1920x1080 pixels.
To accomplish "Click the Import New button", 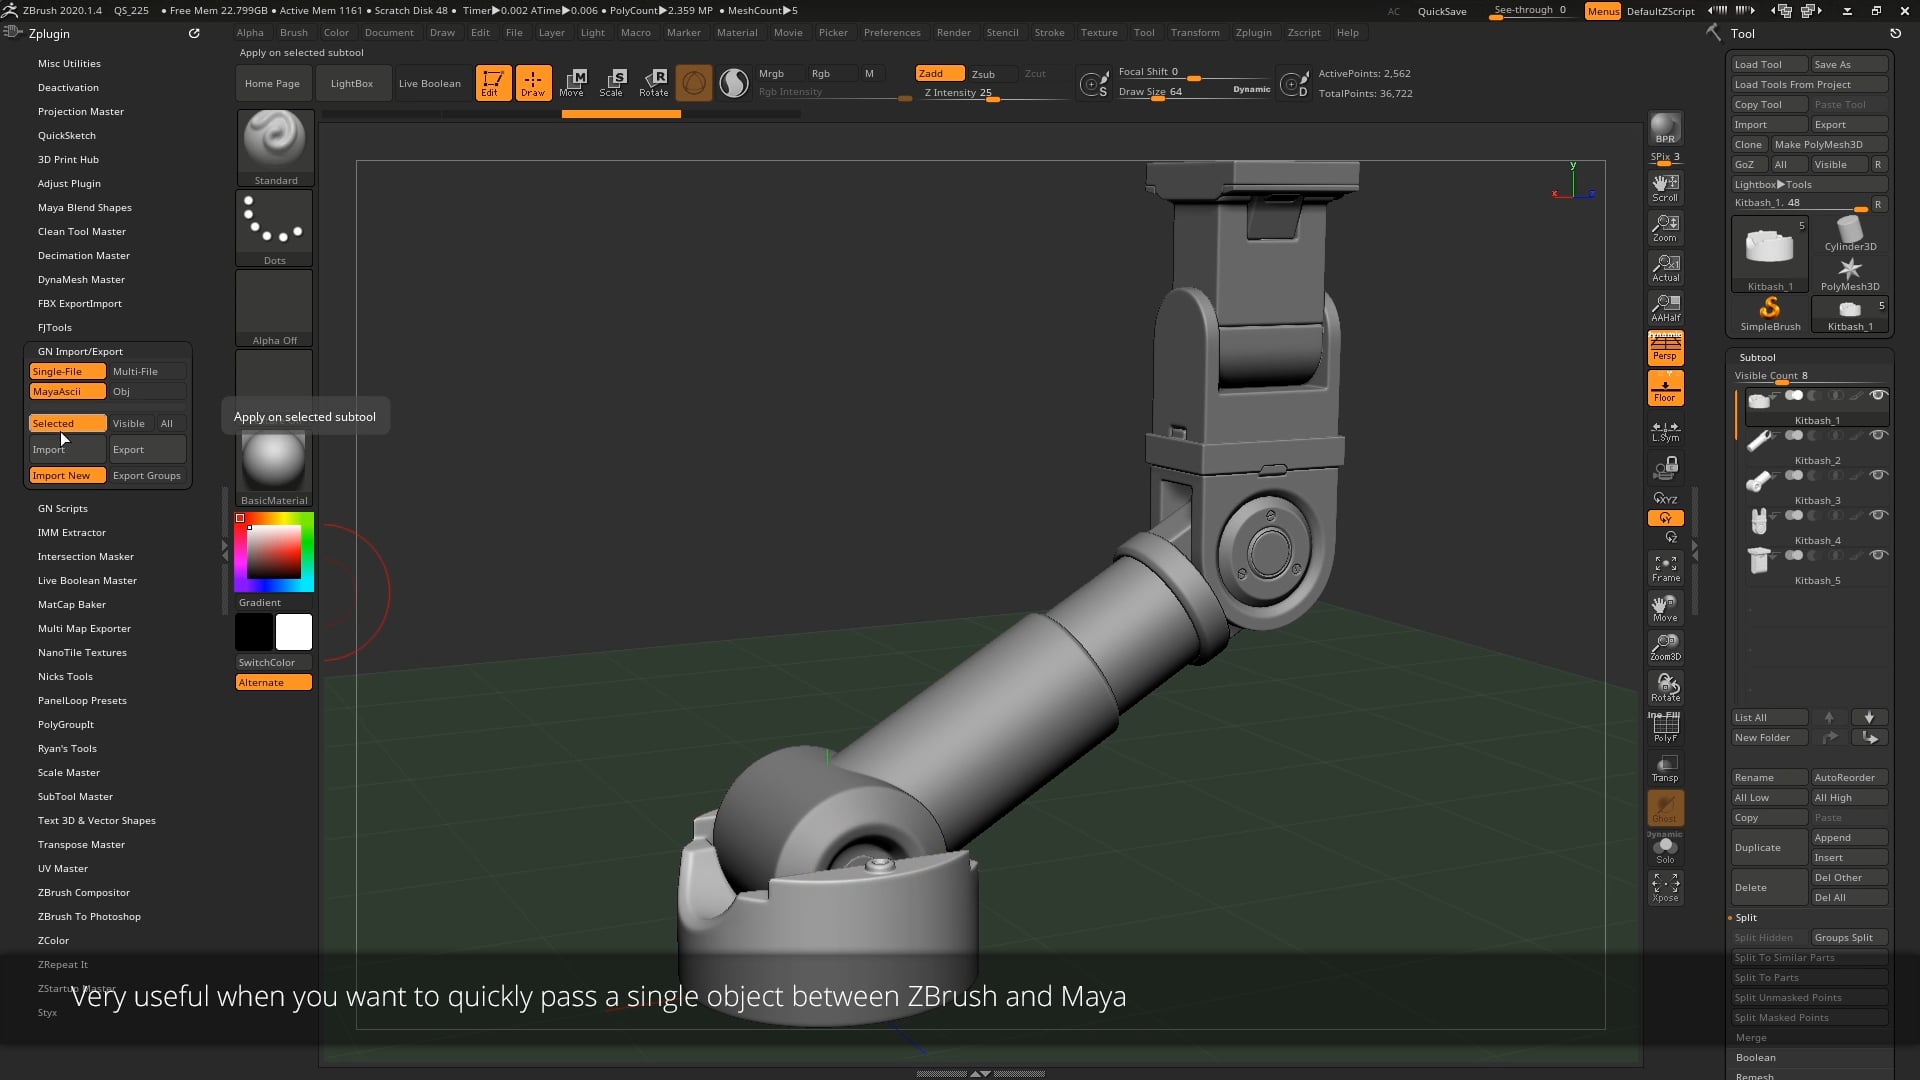I will pos(67,475).
